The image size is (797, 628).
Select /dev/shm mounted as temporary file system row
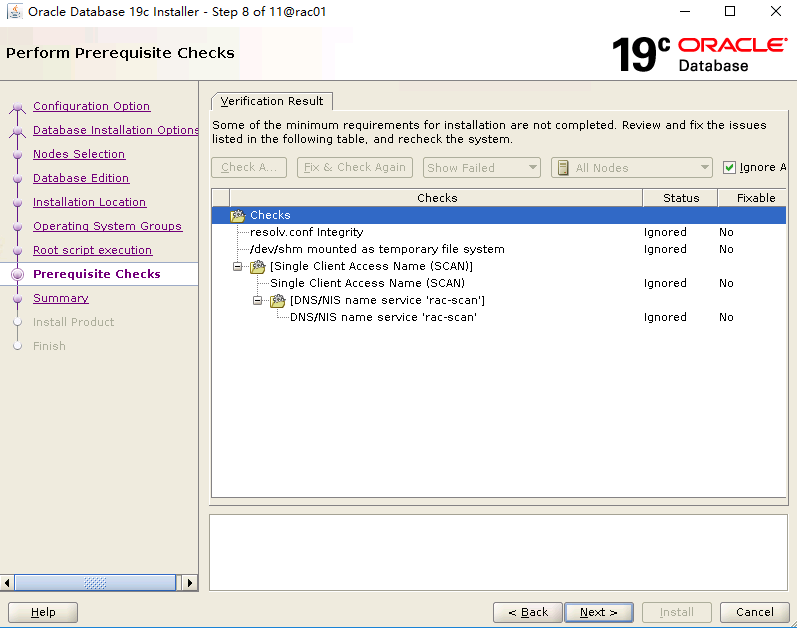[499, 249]
